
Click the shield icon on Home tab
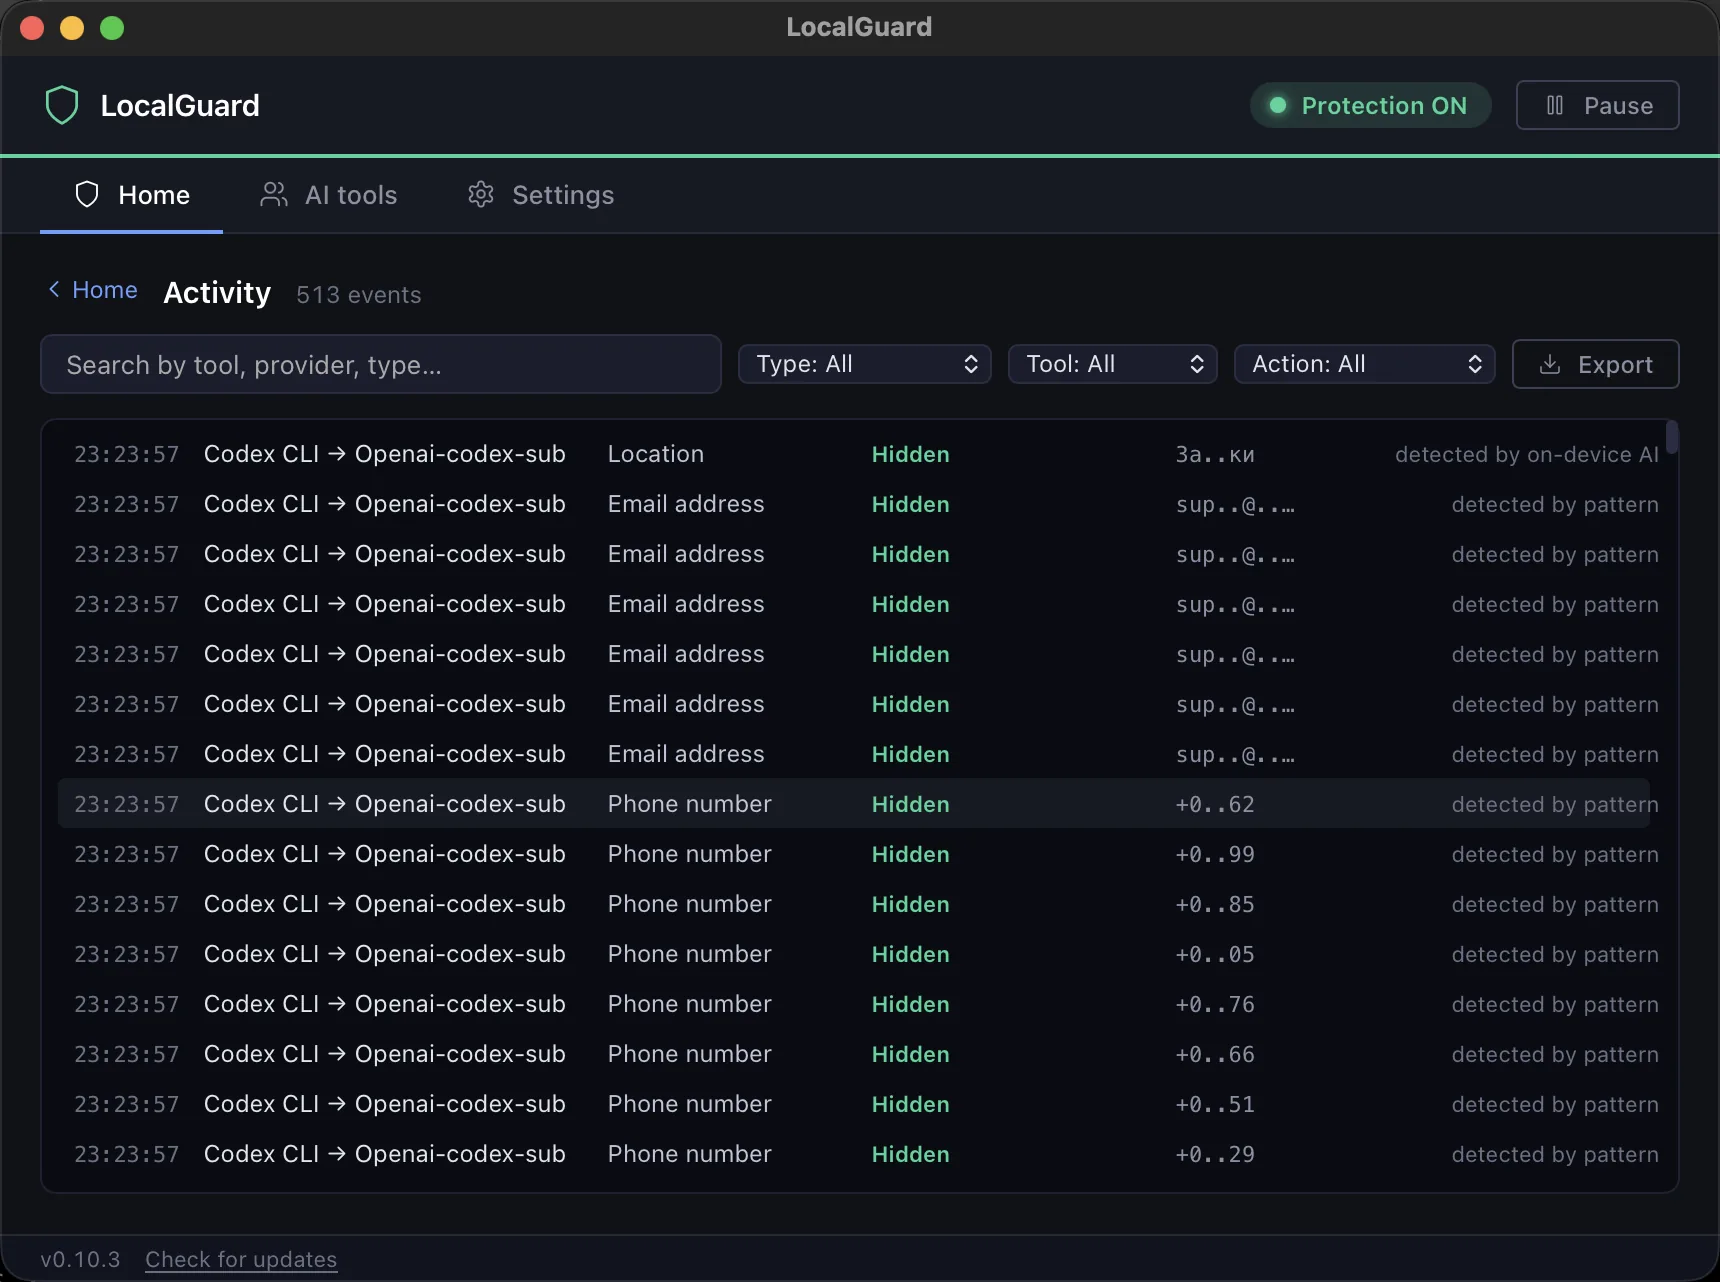[x=87, y=194]
